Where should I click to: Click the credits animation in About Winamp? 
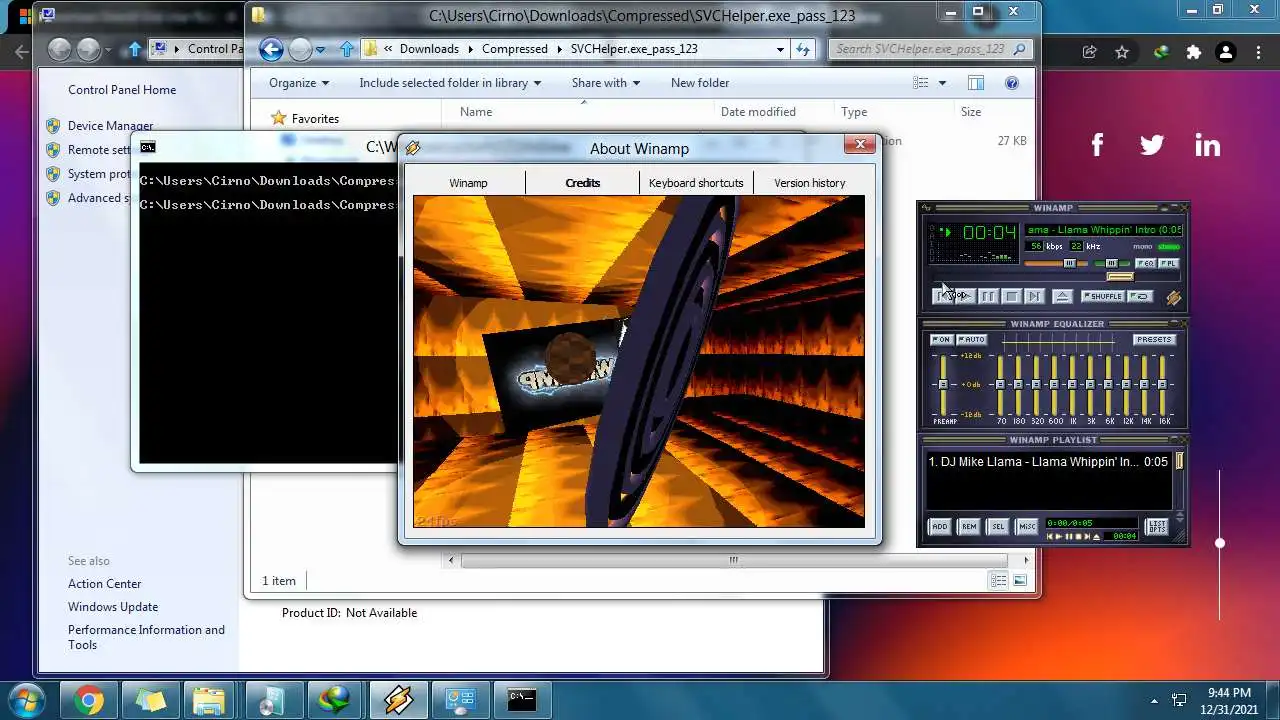[x=639, y=361]
